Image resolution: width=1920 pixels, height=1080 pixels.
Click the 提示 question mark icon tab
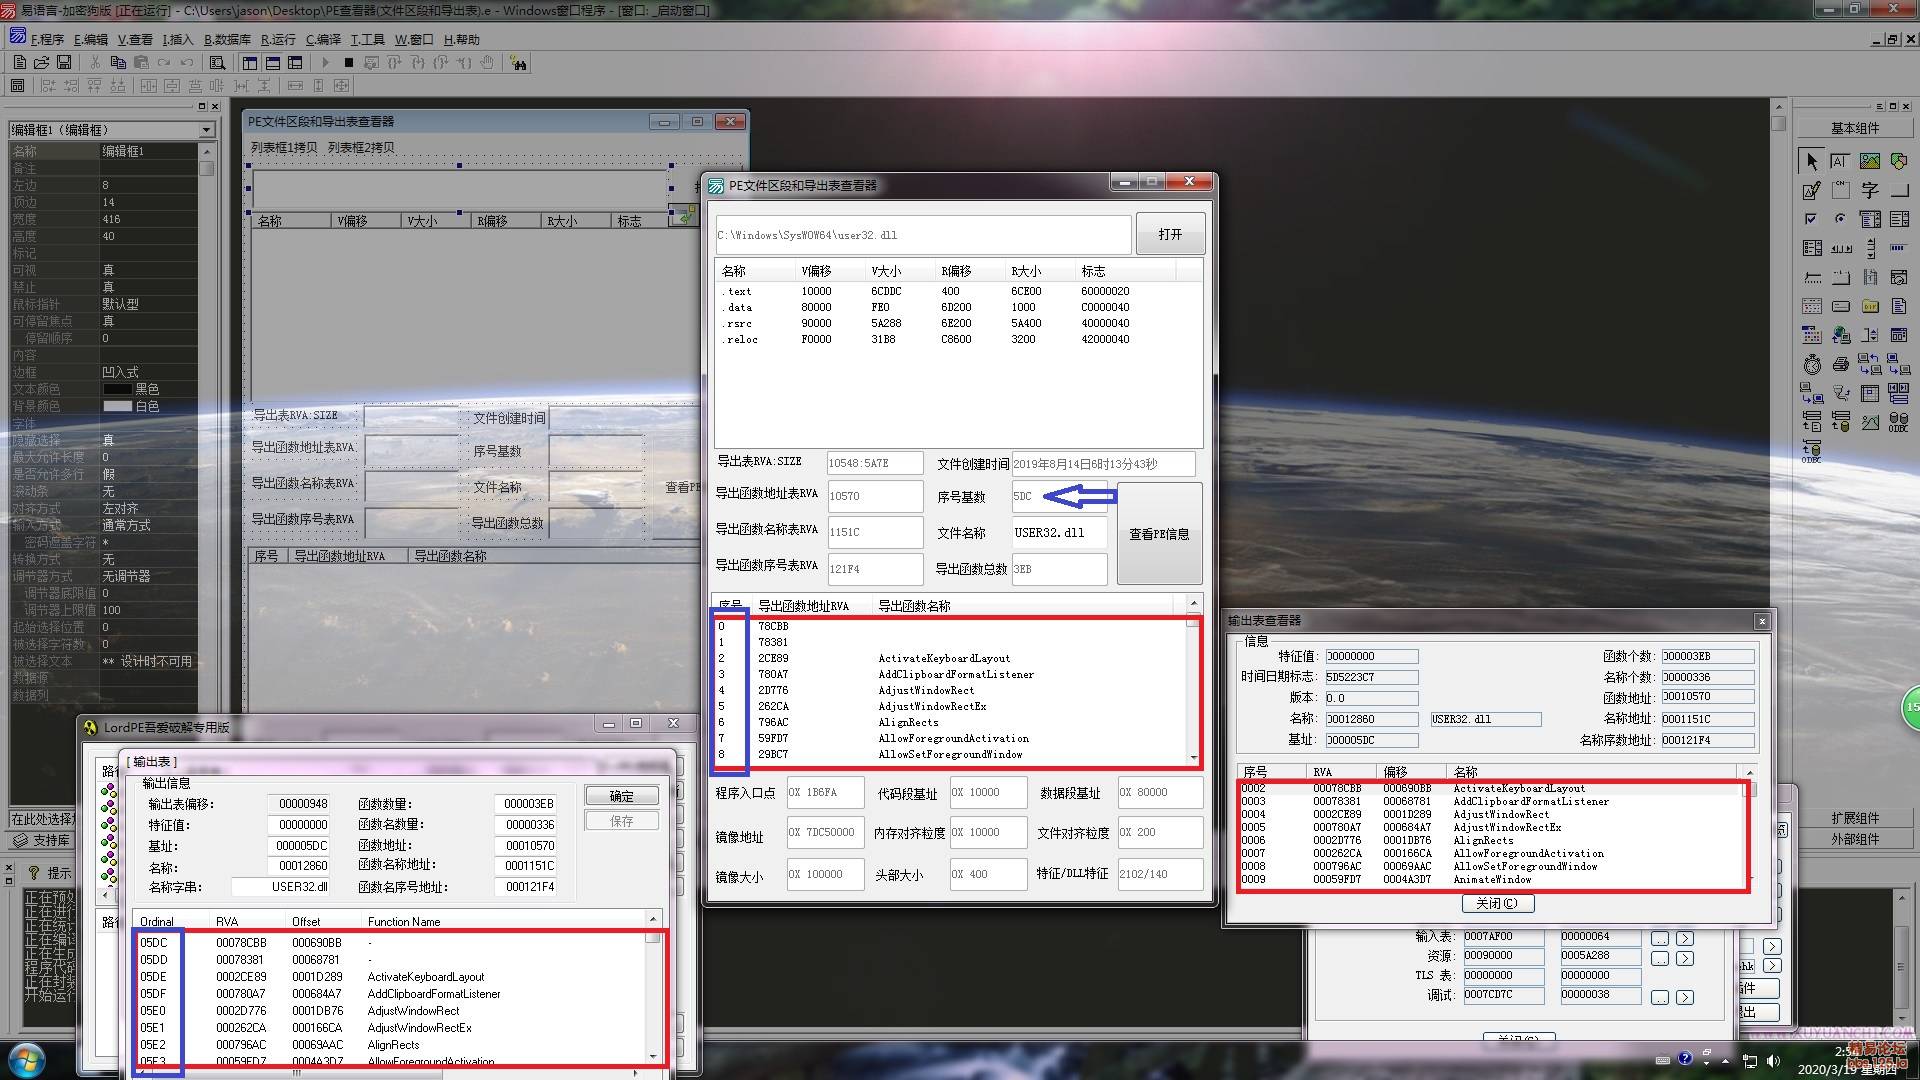pos(49,873)
